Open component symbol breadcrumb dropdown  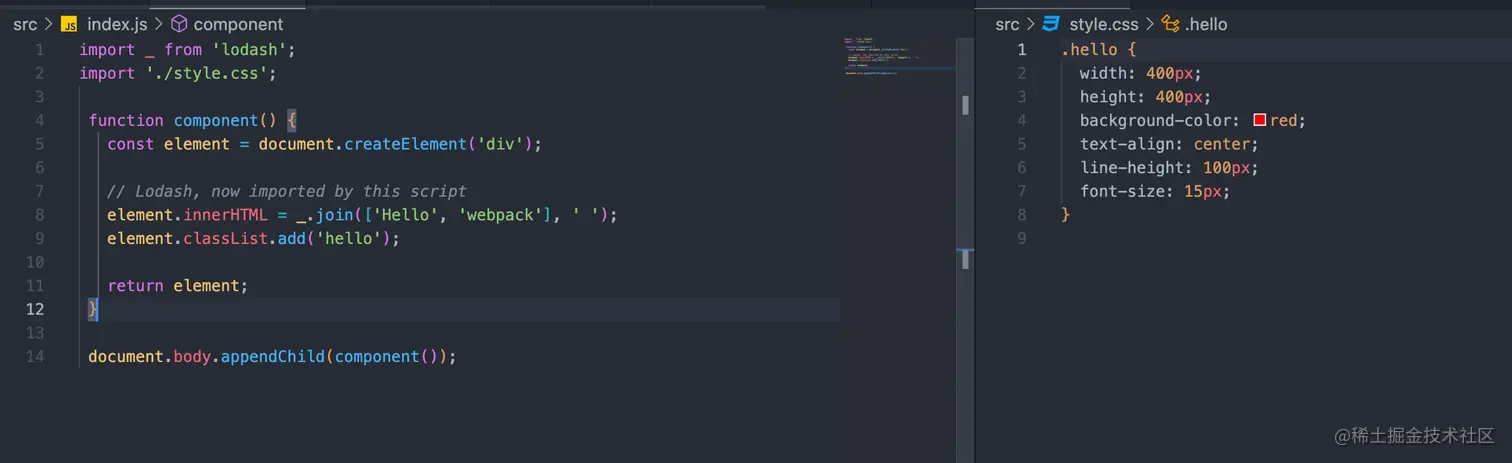click(238, 24)
